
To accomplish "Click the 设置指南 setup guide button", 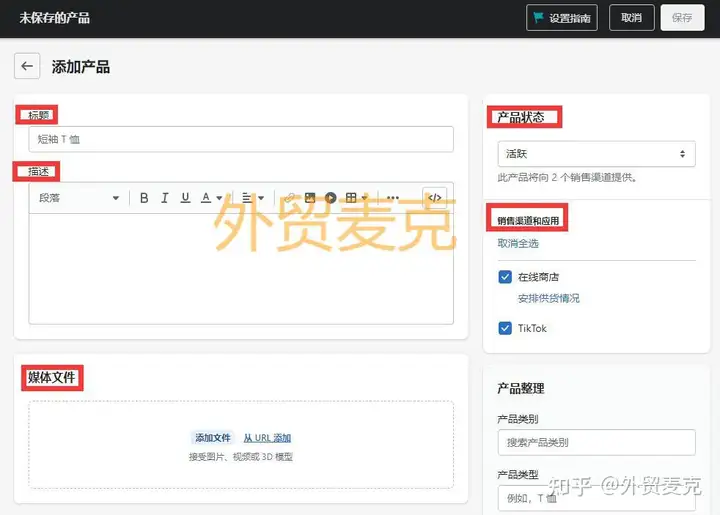I will (562, 18).
